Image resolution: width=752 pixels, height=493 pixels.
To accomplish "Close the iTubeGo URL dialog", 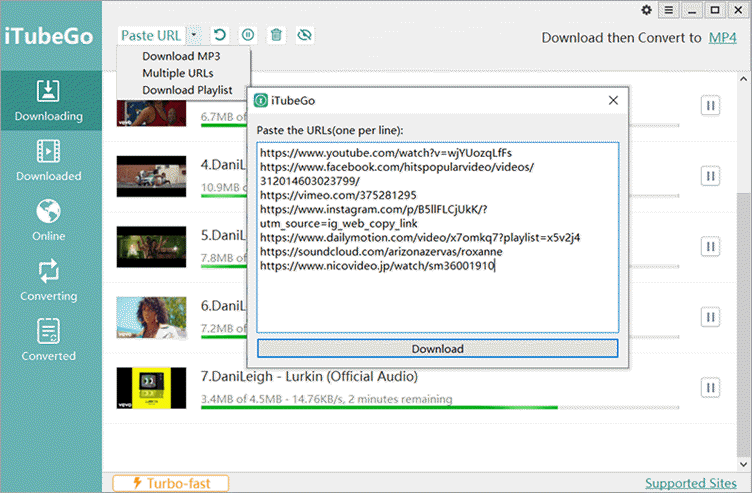I will click(x=613, y=100).
